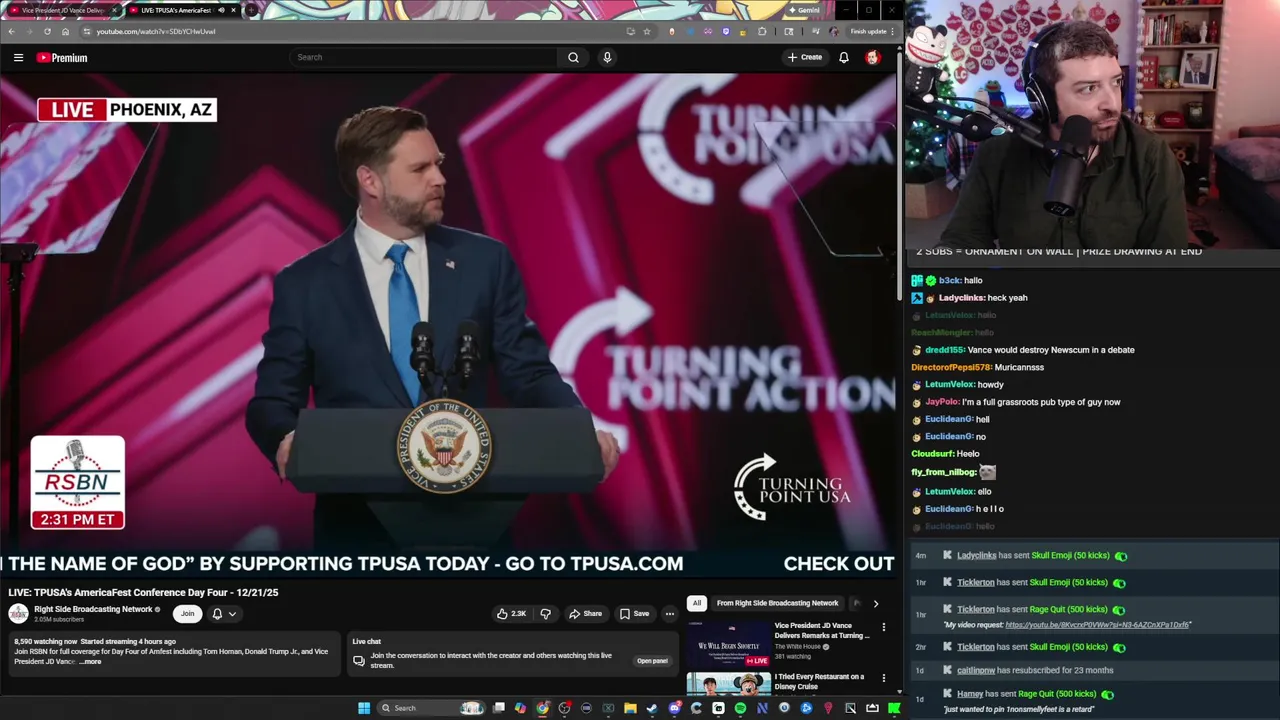Expand the notification bell dropdown

(x=224, y=614)
